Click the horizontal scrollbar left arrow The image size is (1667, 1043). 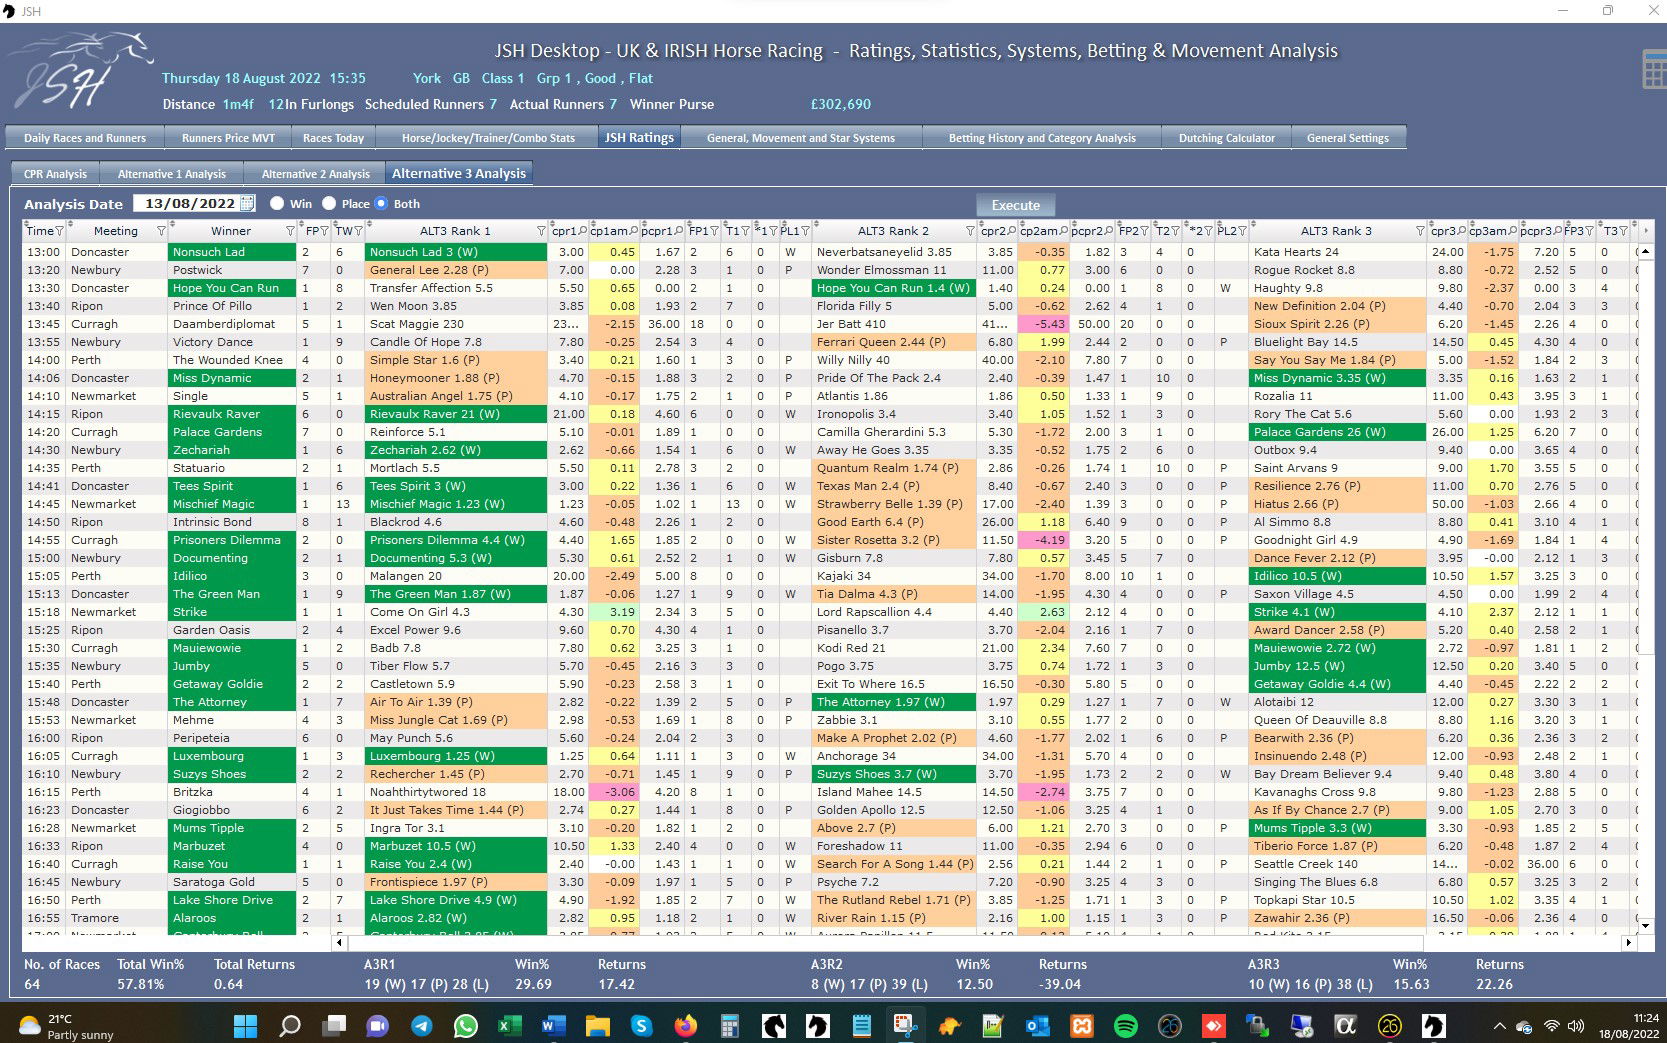pyautogui.click(x=340, y=942)
